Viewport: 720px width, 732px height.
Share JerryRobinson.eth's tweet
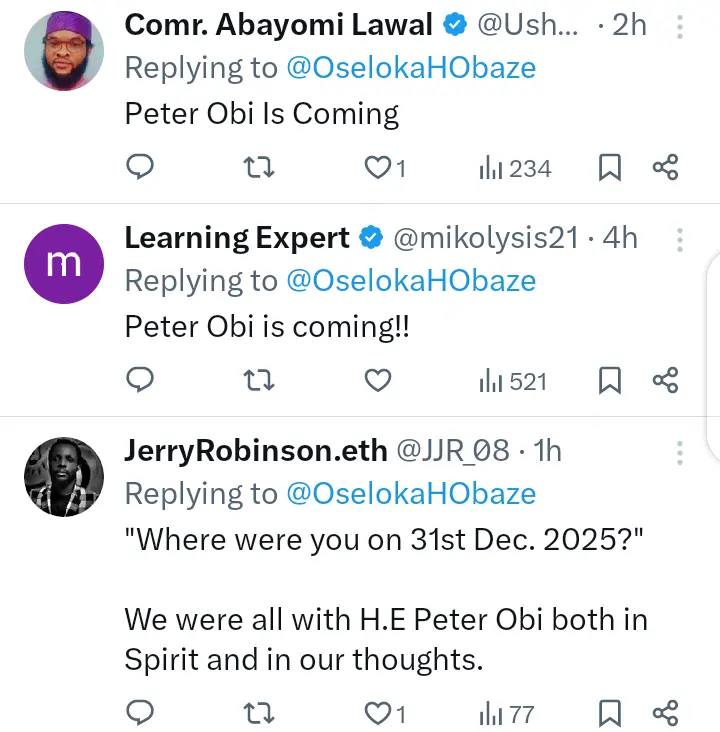(x=666, y=713)
